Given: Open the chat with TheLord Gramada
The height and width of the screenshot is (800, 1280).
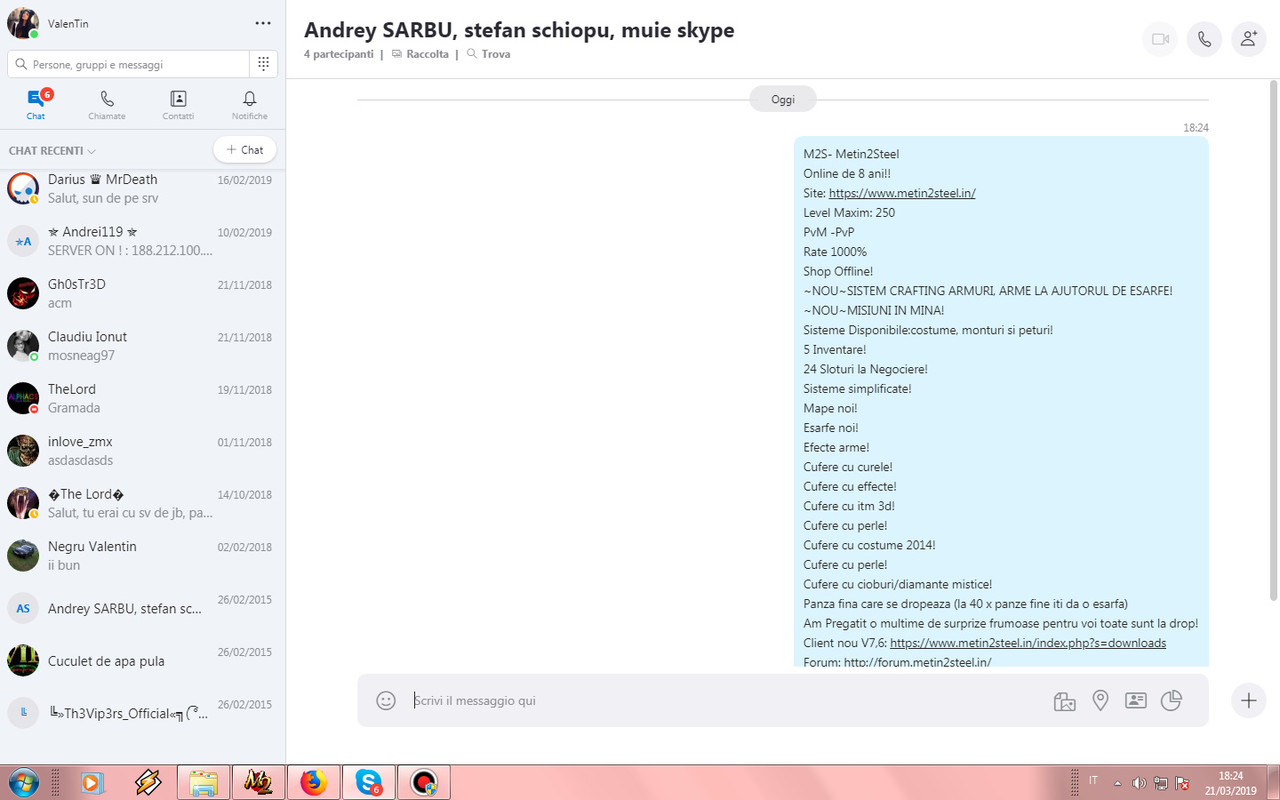Looking at the screenshot, I should point(142,398).
